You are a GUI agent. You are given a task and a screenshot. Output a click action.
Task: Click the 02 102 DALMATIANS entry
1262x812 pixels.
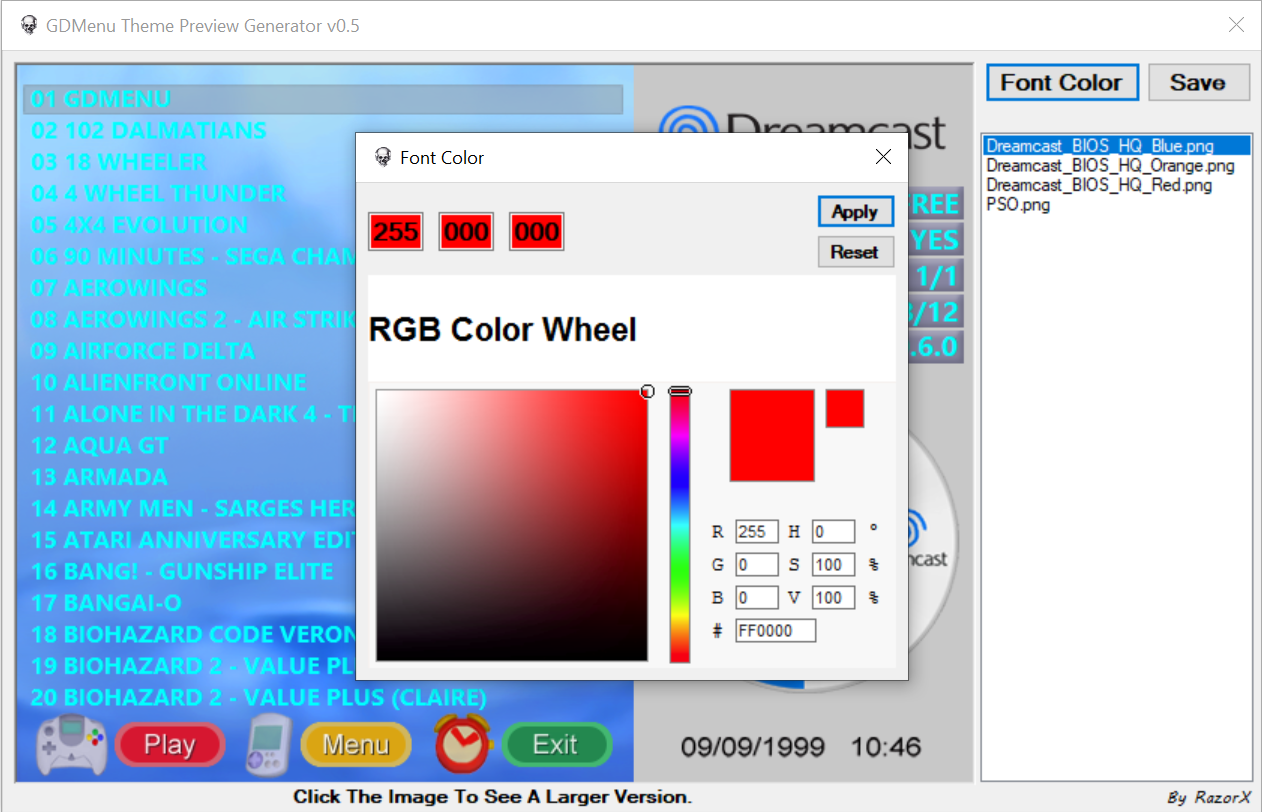coord(149,131)
